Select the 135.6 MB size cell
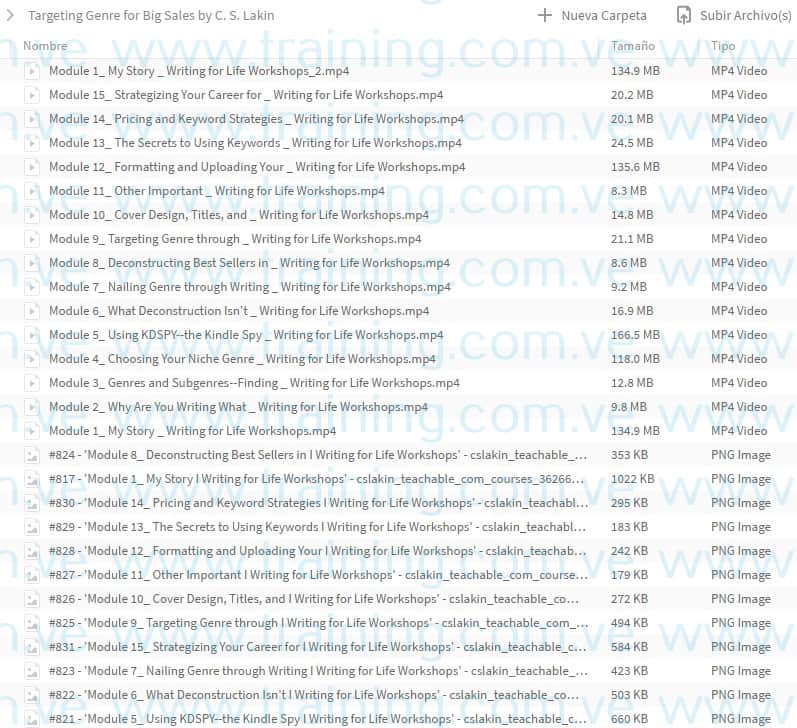This screenshot has height=728, width=797. pyautogui.click(x=635, y=167)
